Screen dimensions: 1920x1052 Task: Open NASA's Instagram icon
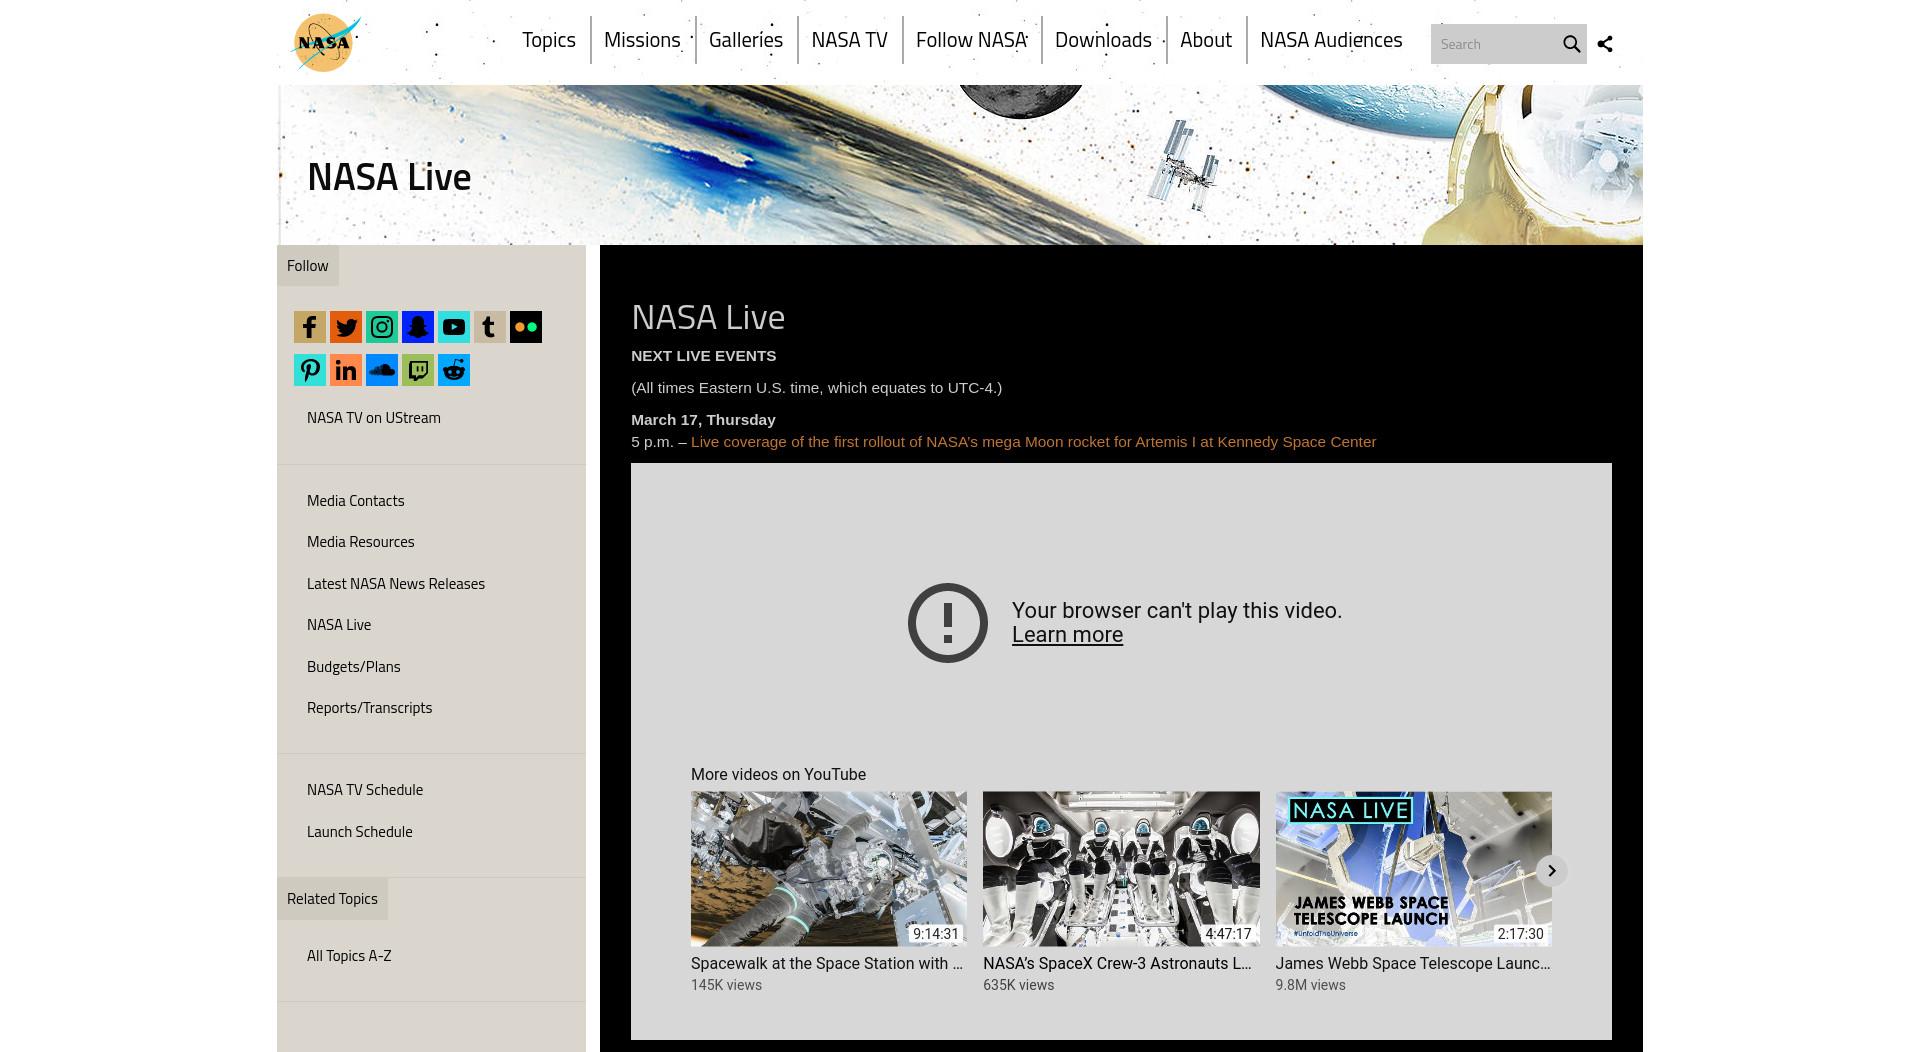[382, 327]
